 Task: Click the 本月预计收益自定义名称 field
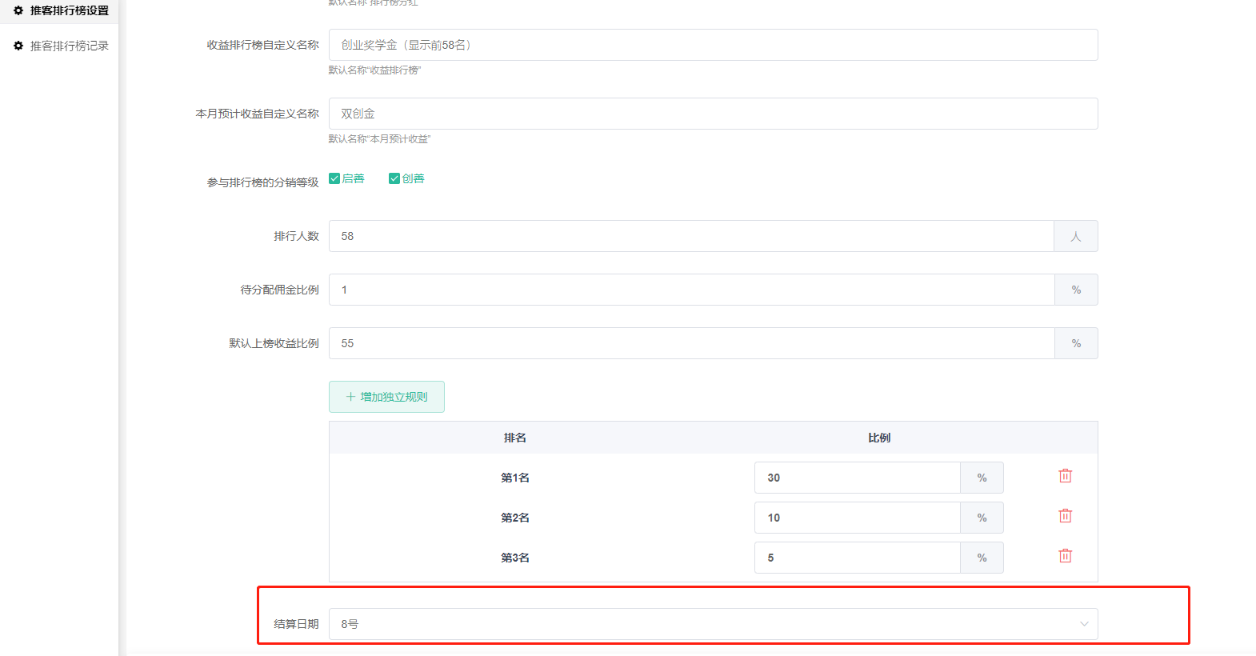coord(712,114)
